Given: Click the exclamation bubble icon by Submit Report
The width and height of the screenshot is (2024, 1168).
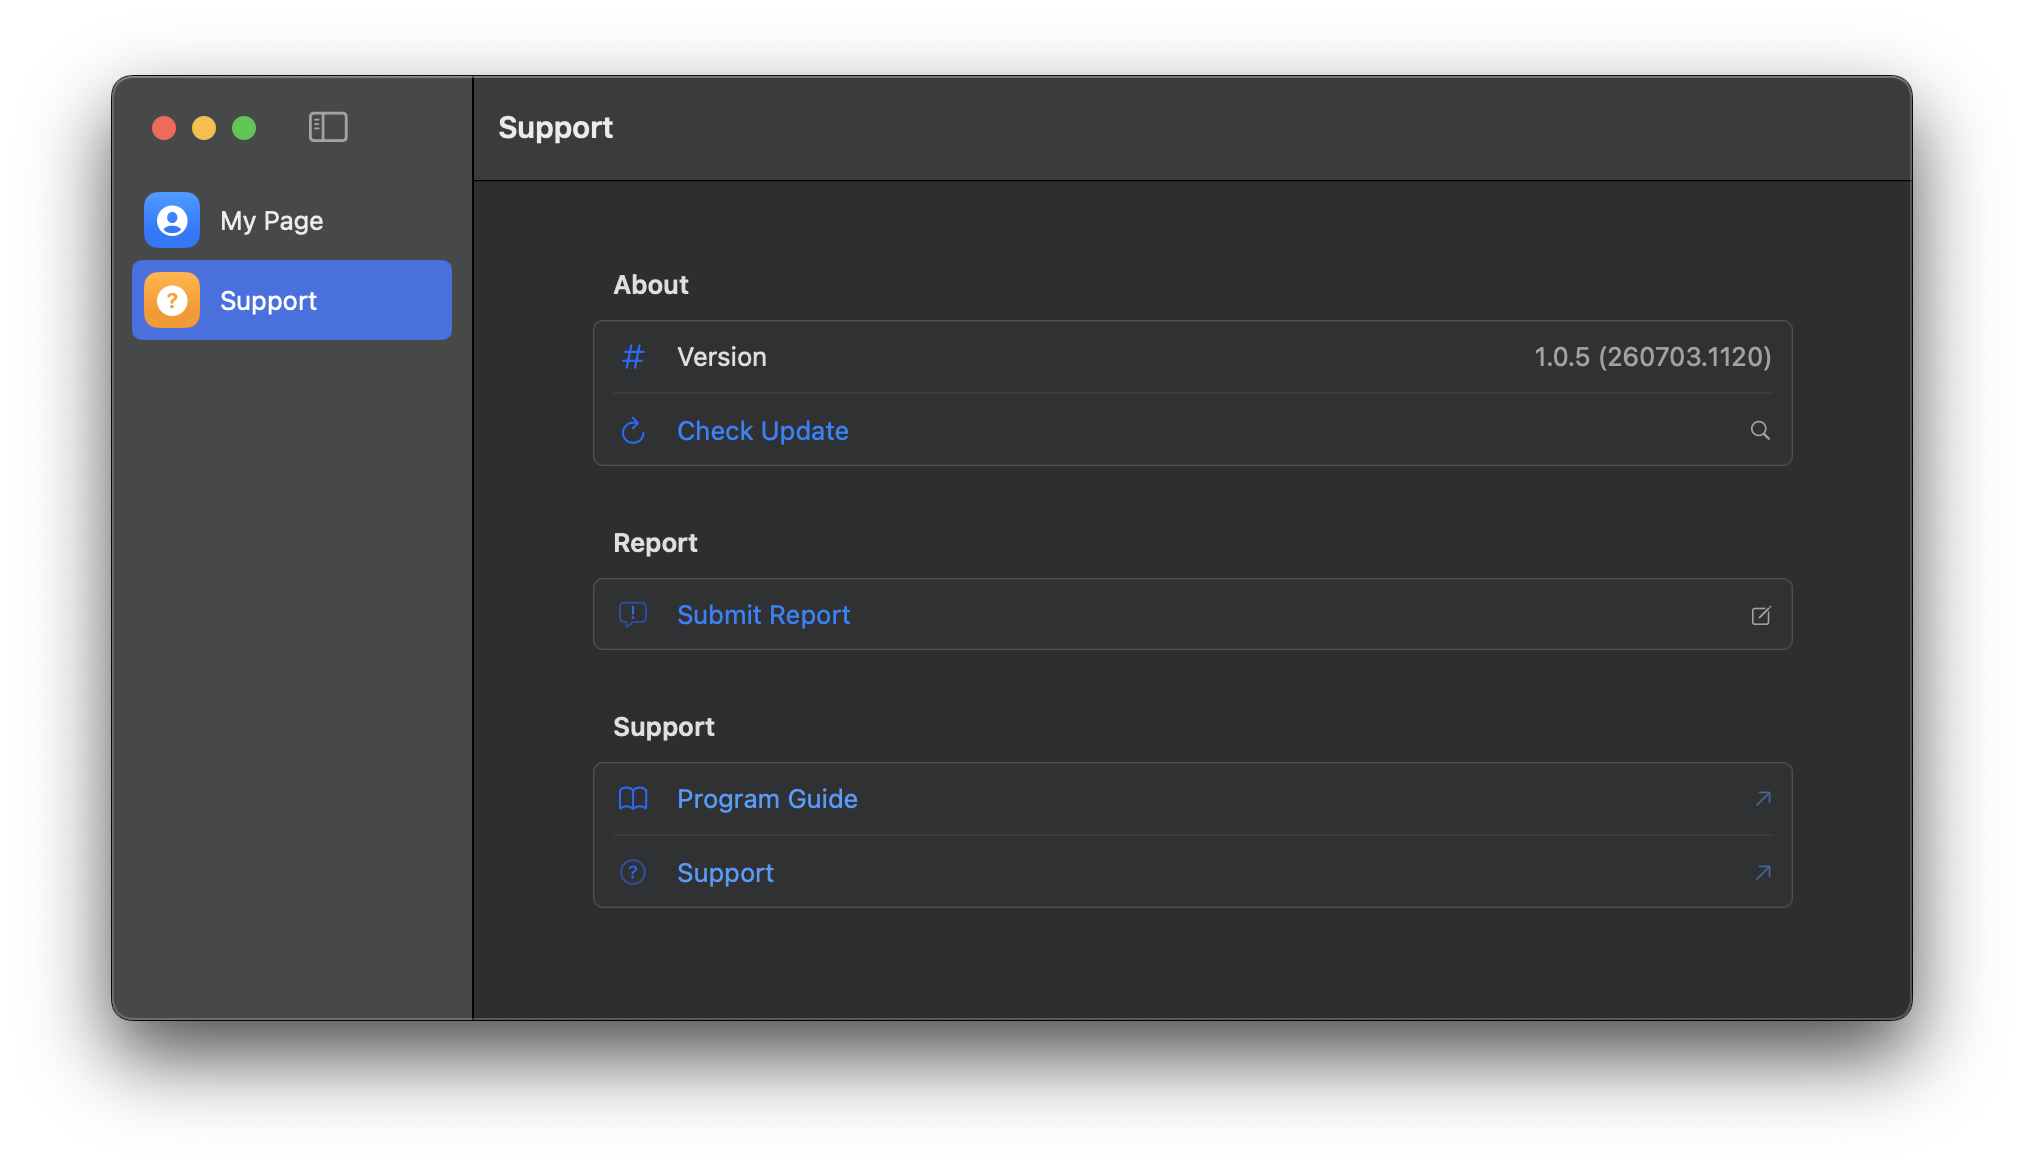Looking at the screenshot, I should coord(633,615).
